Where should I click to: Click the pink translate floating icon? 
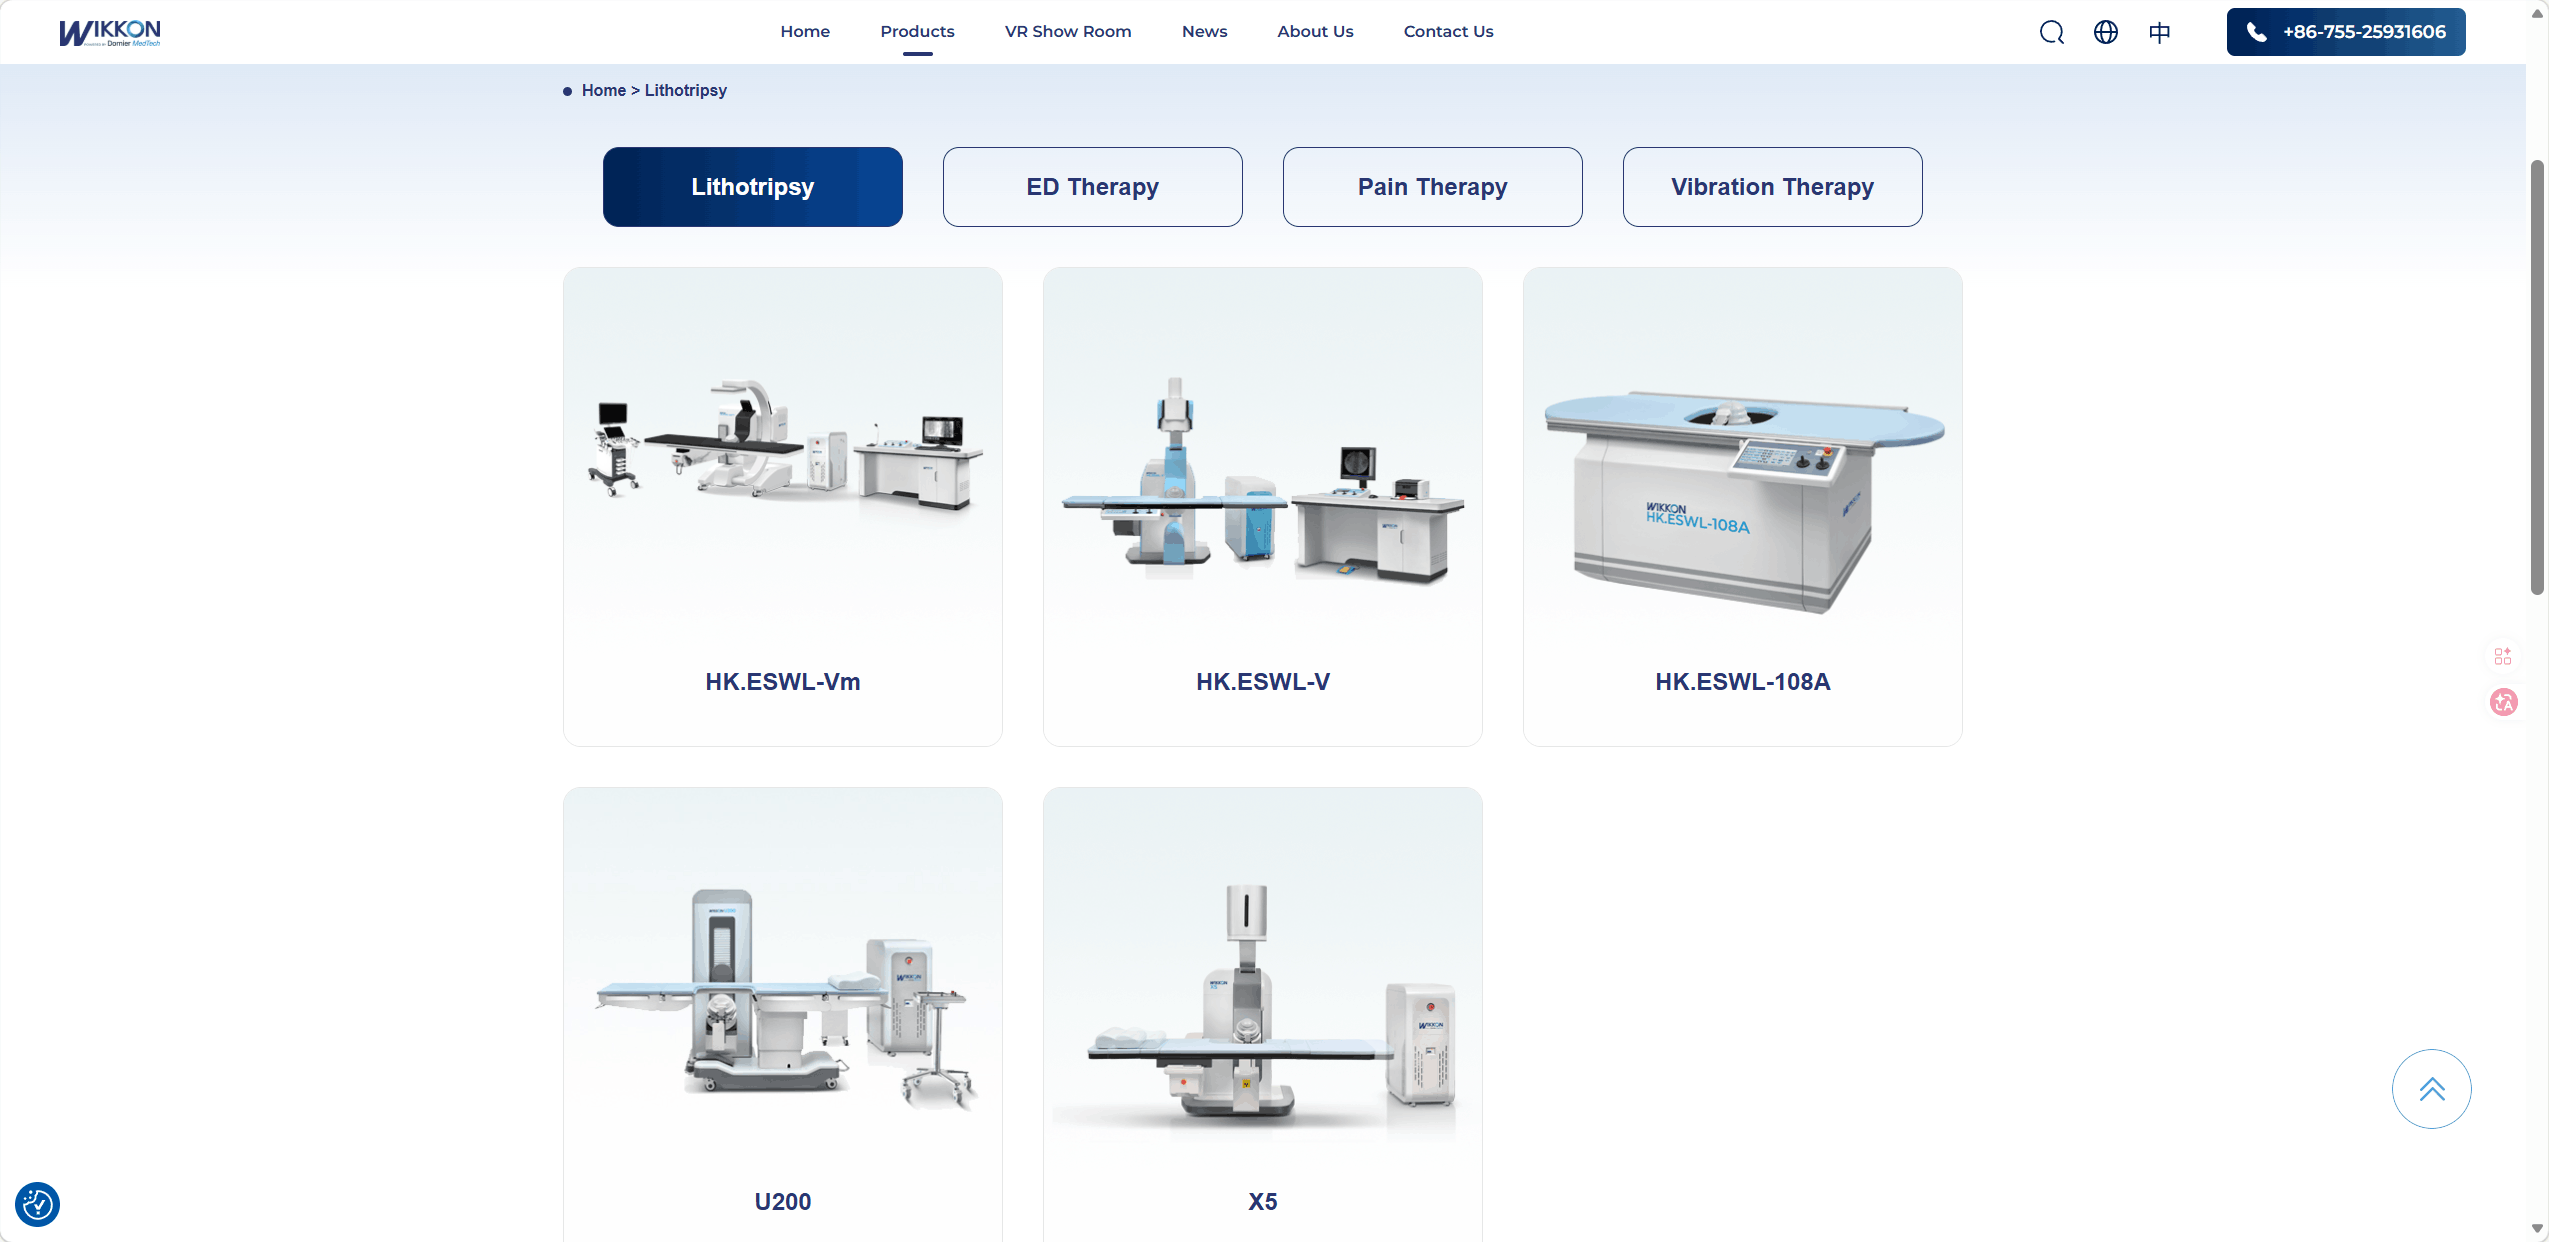[2504, 702]
